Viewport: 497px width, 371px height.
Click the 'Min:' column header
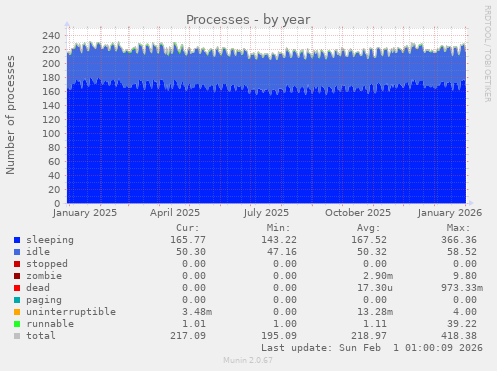[278, 228]
